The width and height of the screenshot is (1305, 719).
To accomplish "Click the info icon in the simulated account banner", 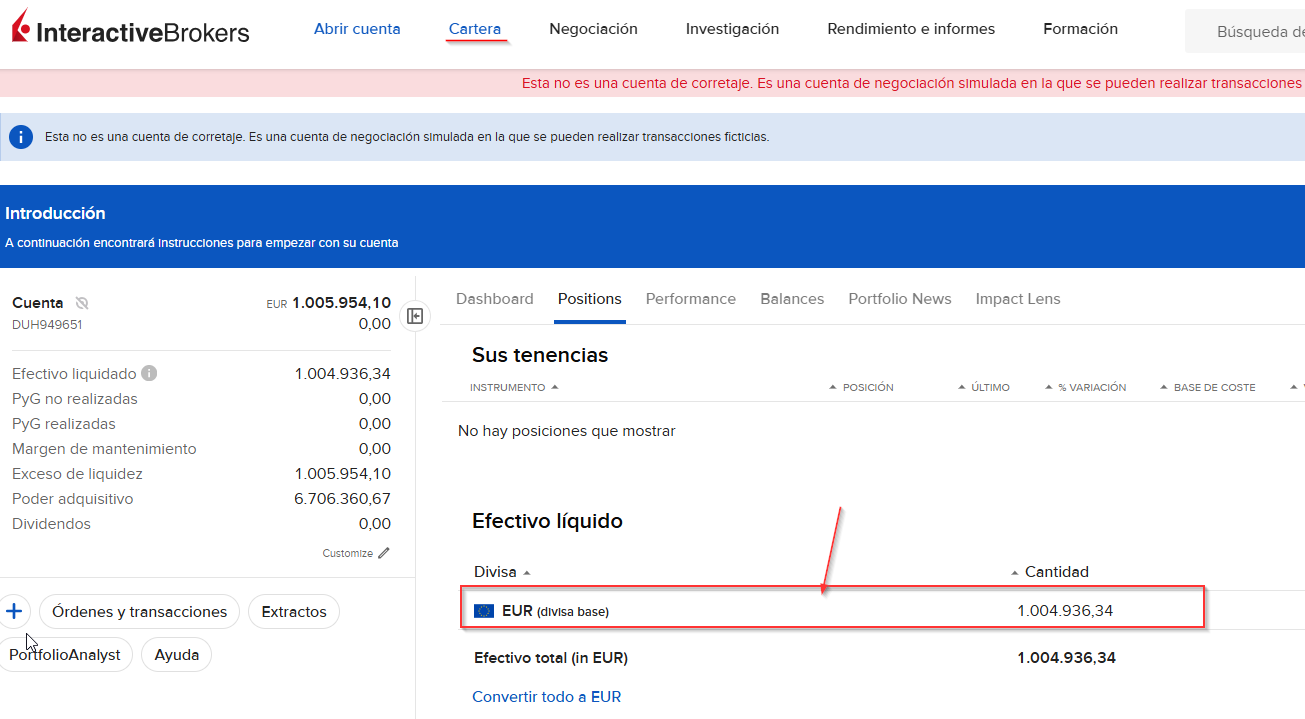I will (x=20, y=136).
